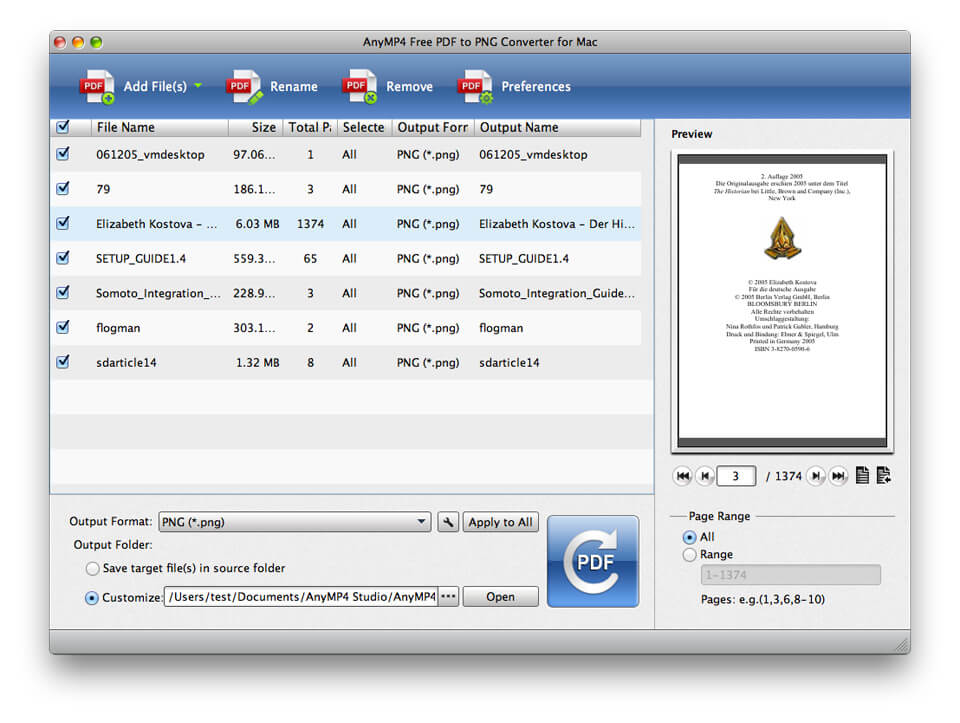This screenshot has height=723, width=960.
Task: Open output settings with the wrench icon
Action: click(x=448, y=521)
